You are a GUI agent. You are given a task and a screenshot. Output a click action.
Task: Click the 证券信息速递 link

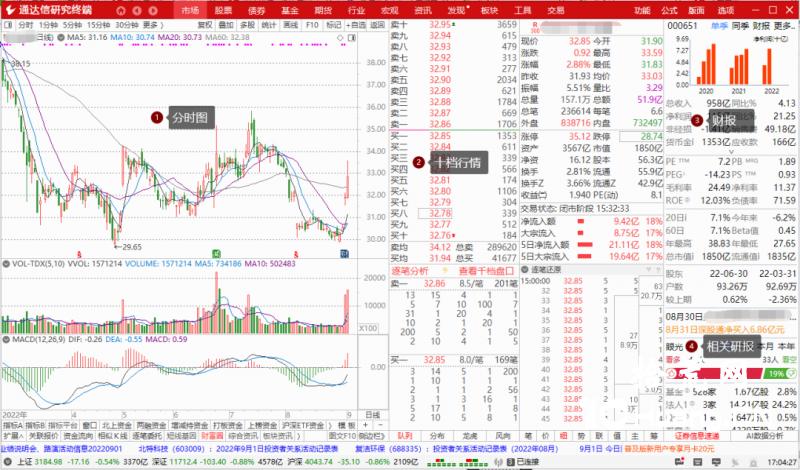click(x=697, y=436)
